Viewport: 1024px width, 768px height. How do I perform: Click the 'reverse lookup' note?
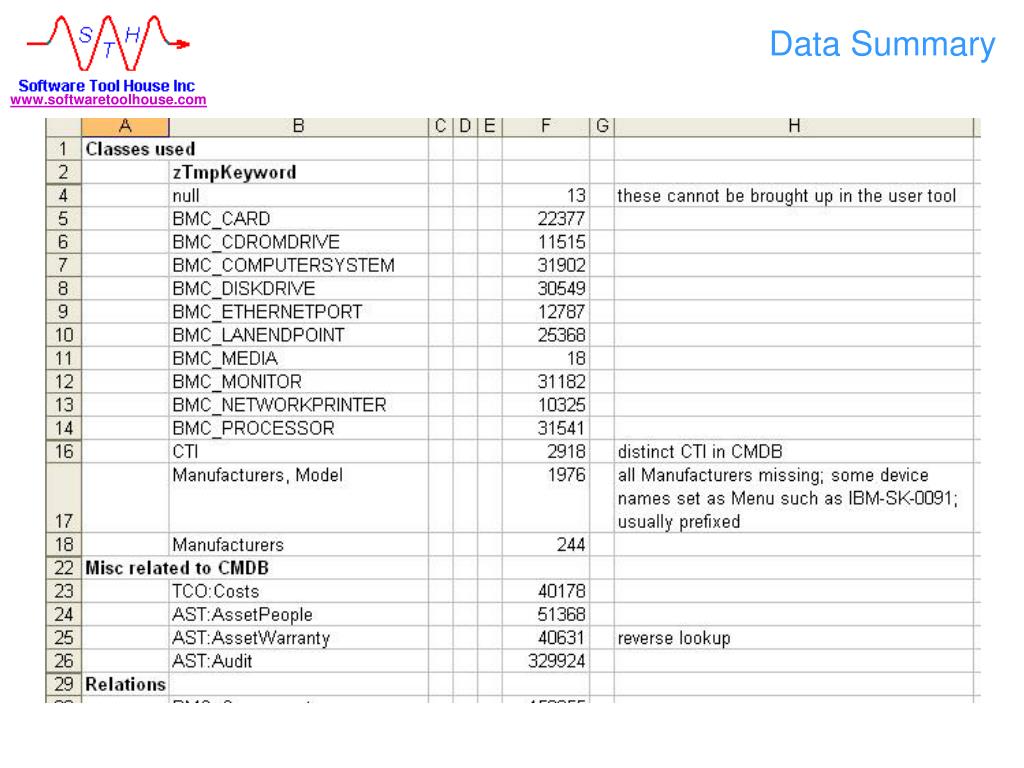click(674, 638)
